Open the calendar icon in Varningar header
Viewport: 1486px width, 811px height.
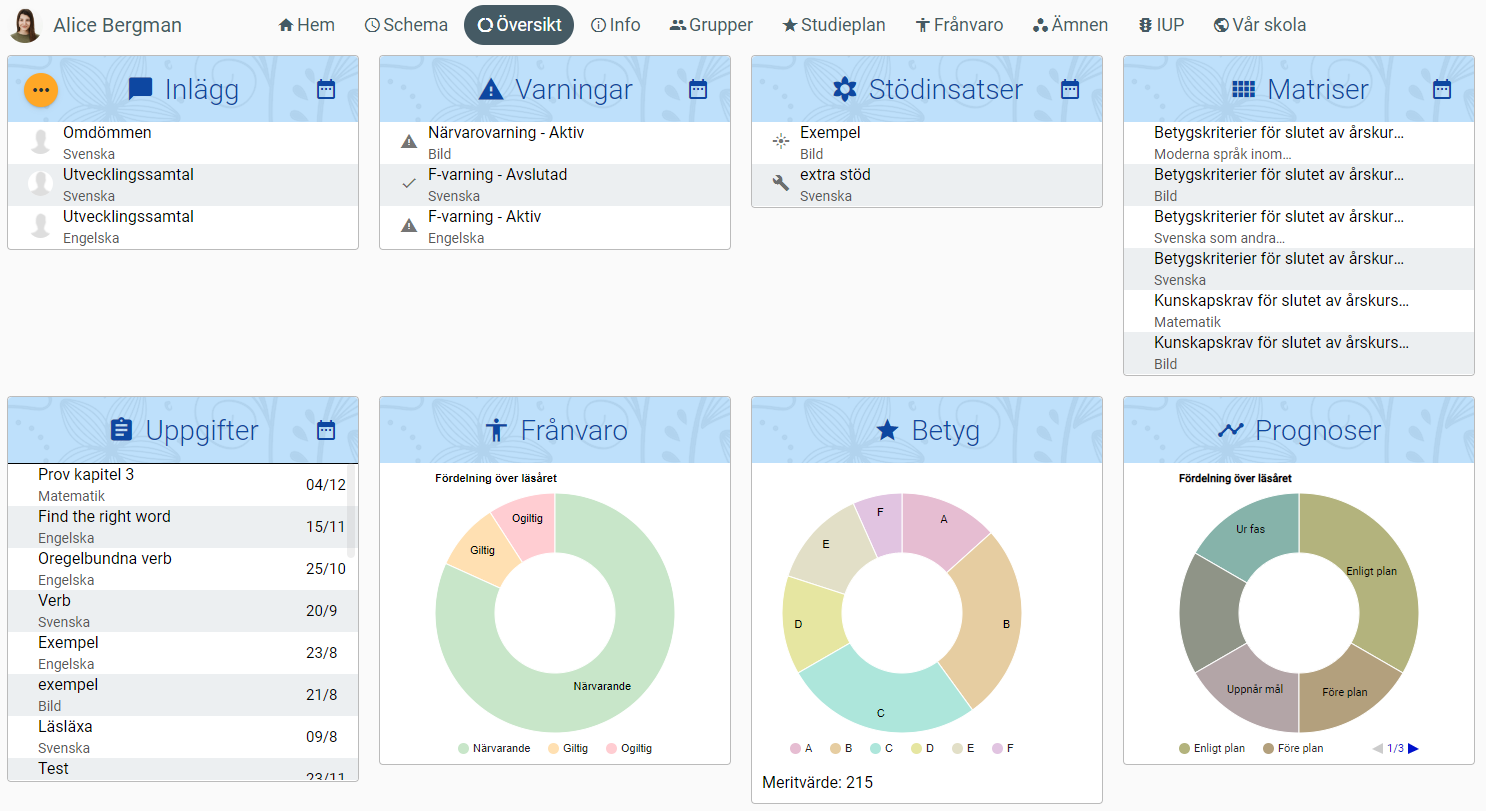point(698,90)
